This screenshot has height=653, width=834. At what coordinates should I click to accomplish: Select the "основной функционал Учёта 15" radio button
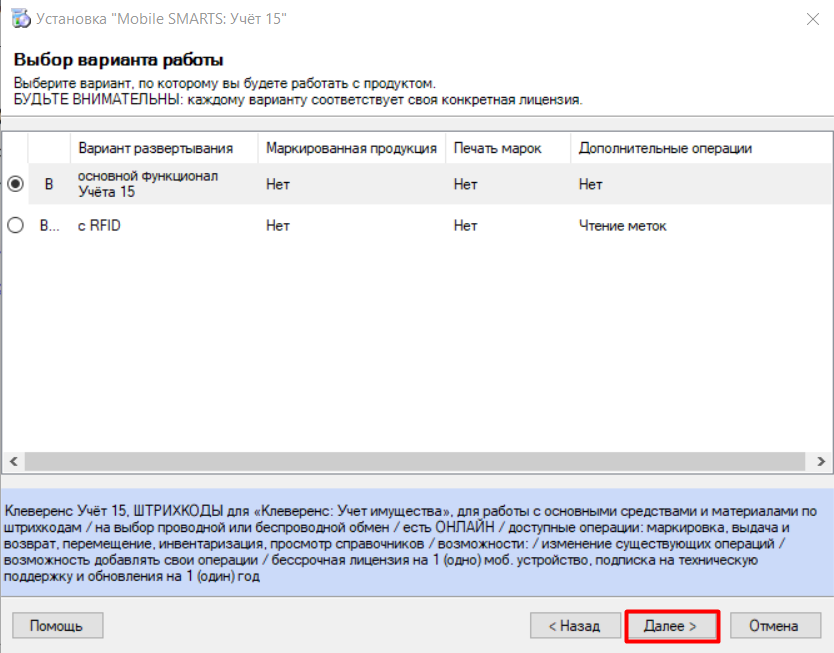(15, 184)
